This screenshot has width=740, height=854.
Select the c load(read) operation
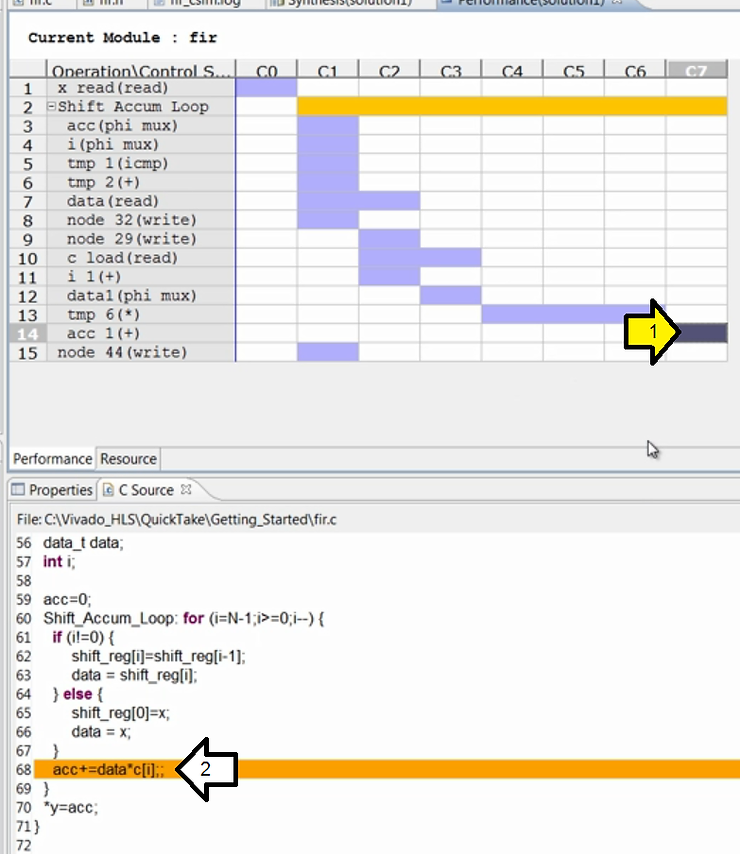[141, 258]
